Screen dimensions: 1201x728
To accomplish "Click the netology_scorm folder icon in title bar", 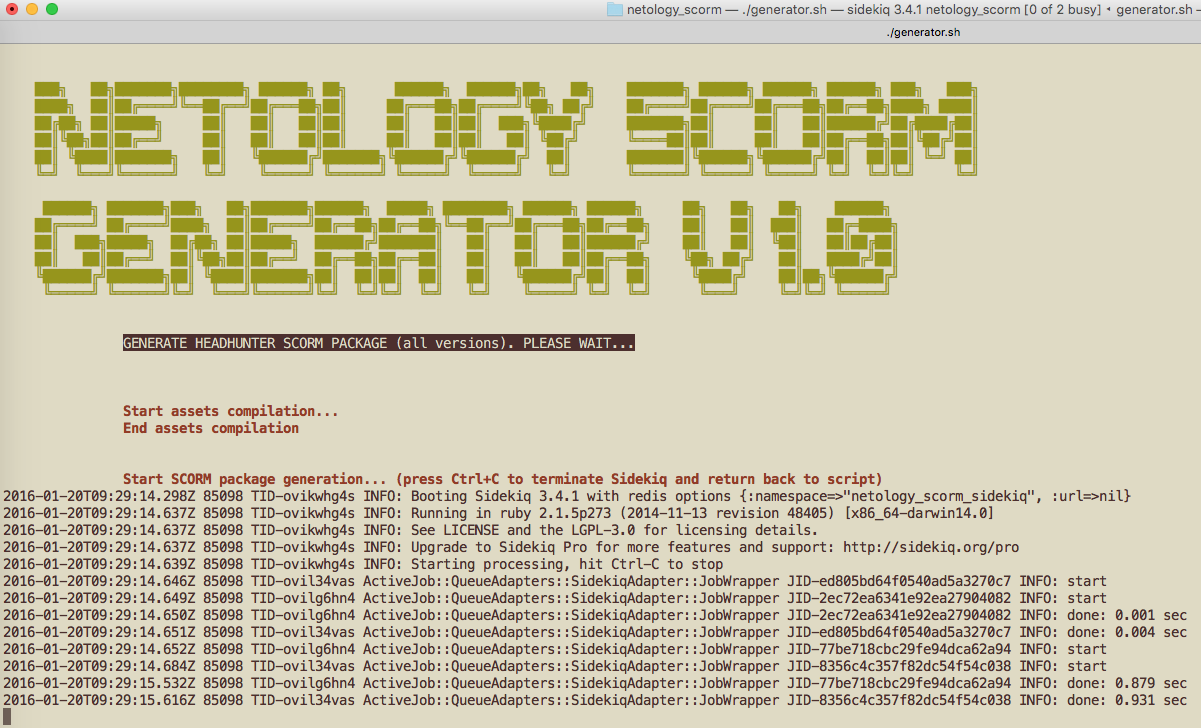I will click(x=614, y=9).
